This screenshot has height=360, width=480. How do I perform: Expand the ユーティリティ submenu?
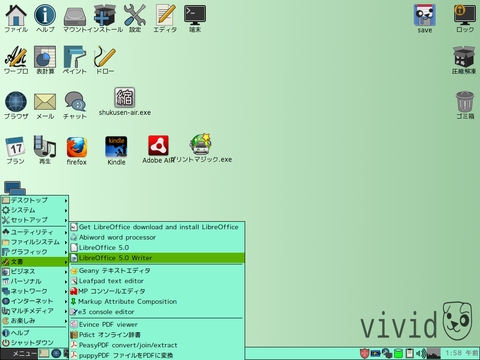click(35, 232)
